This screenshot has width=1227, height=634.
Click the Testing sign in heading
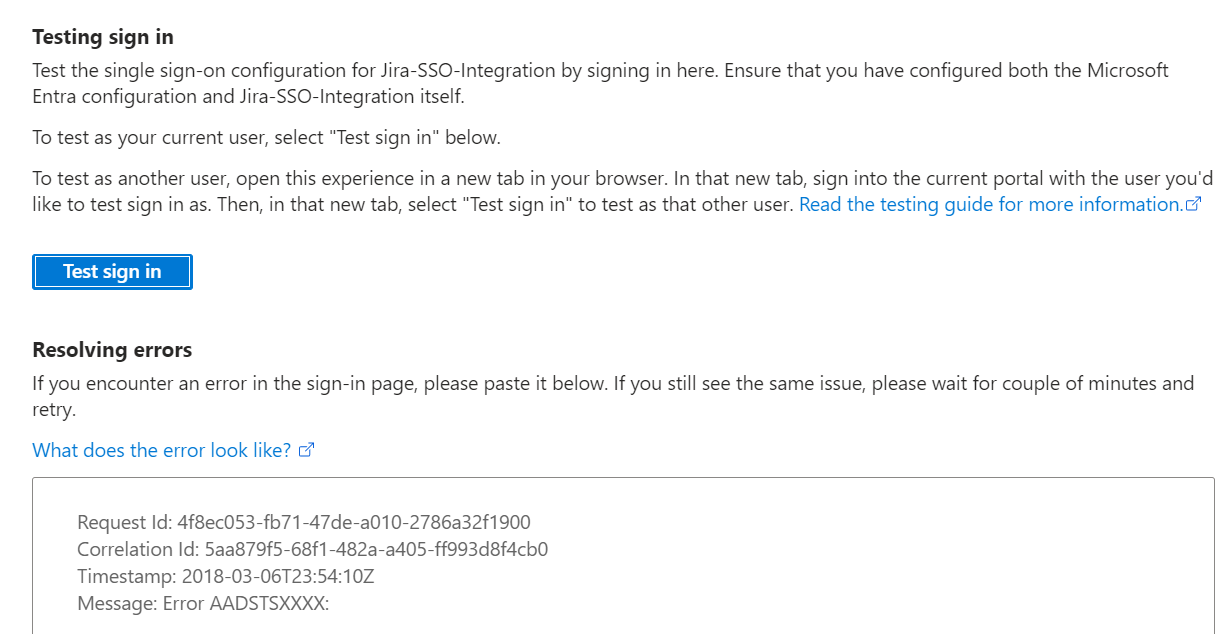coord(103,37)
